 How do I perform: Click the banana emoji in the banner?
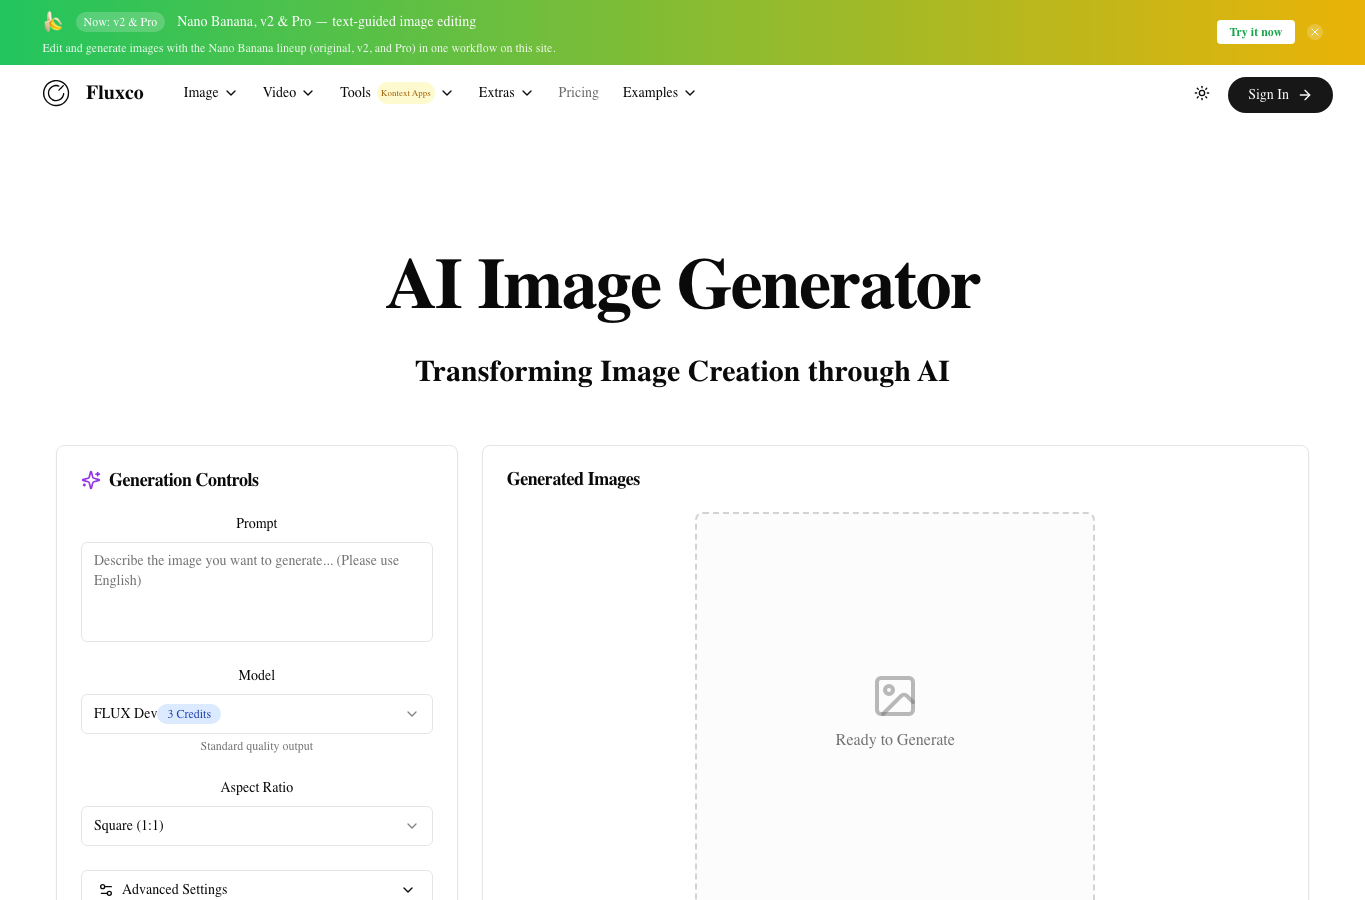click(53, 21)
